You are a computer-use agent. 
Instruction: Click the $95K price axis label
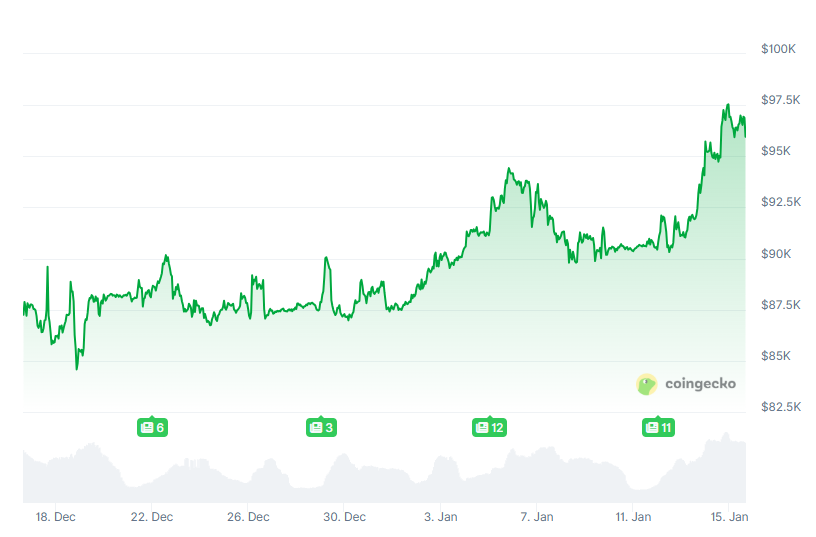[776, 151]
